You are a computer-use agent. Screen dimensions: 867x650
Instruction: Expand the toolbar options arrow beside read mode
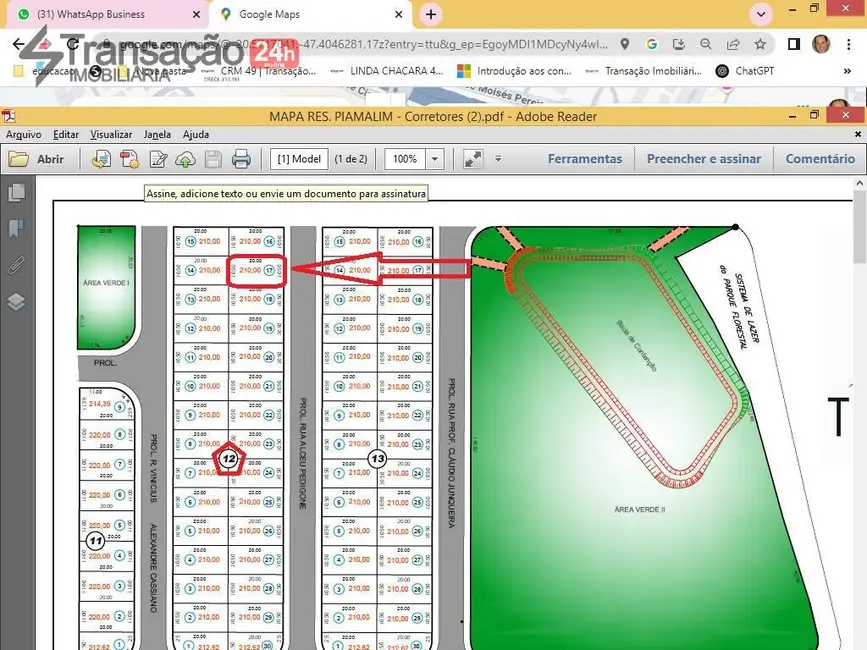pos(498,159)
